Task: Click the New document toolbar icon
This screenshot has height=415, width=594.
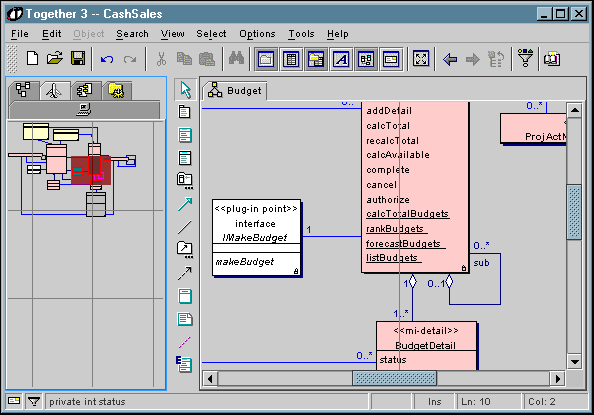Action: [x=33, y=59]
